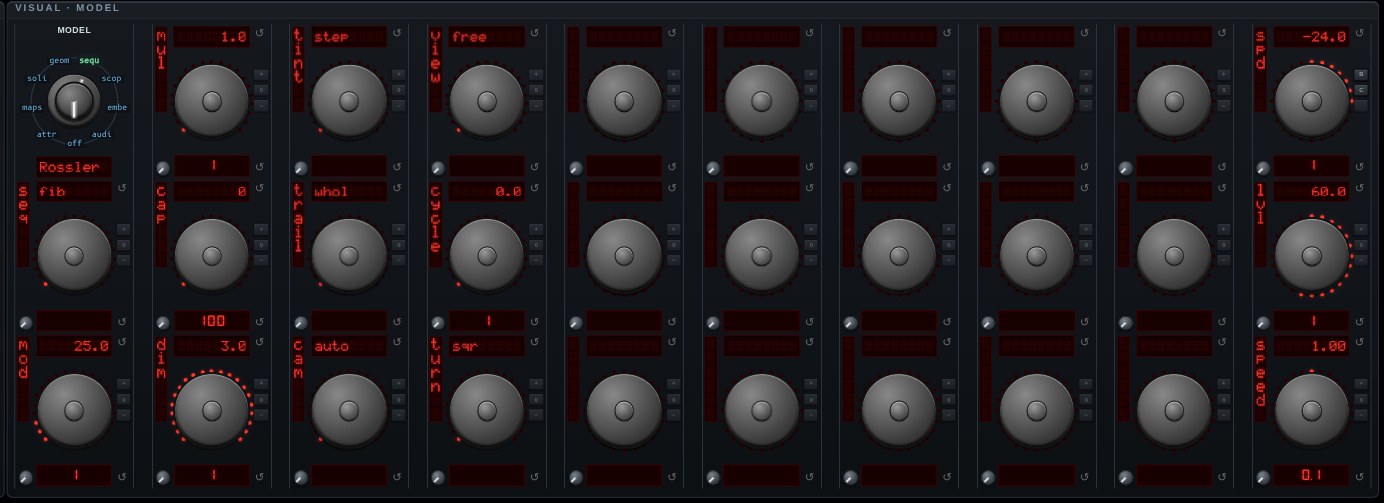Click the spd knob
This screenshot has width=1384, height=503.
click(1311, 101)
